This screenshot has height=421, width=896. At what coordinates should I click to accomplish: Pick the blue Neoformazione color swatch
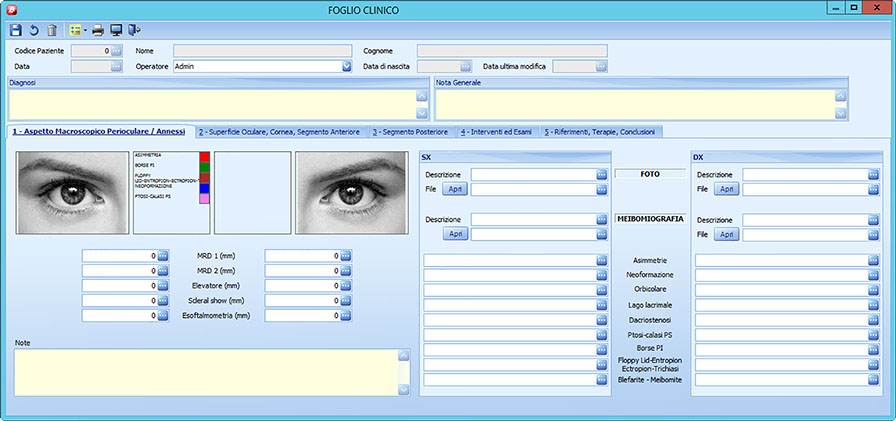click(204, 188)
